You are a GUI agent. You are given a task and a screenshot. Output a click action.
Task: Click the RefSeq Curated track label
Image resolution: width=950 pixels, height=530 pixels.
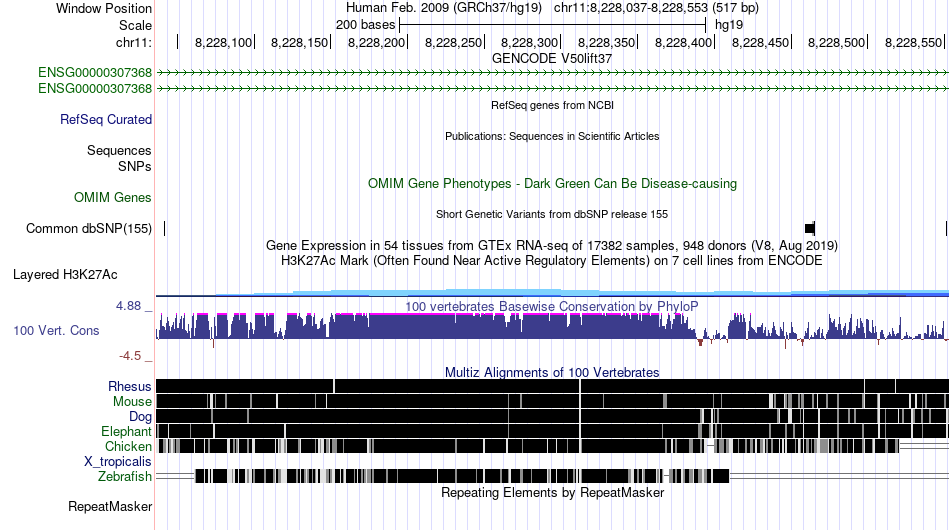pos(106,119)
